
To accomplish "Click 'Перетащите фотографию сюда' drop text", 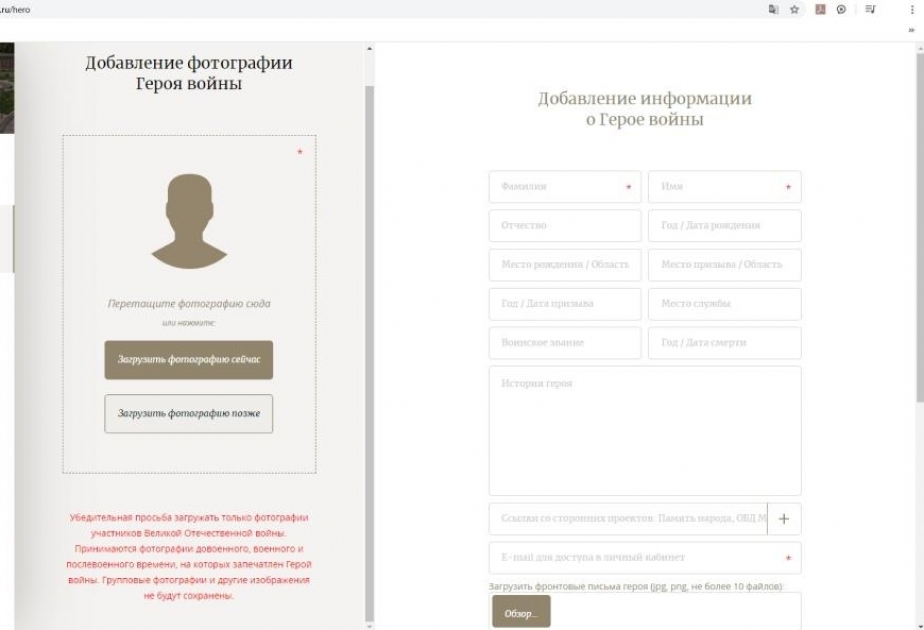I will (x=189, y=304).
